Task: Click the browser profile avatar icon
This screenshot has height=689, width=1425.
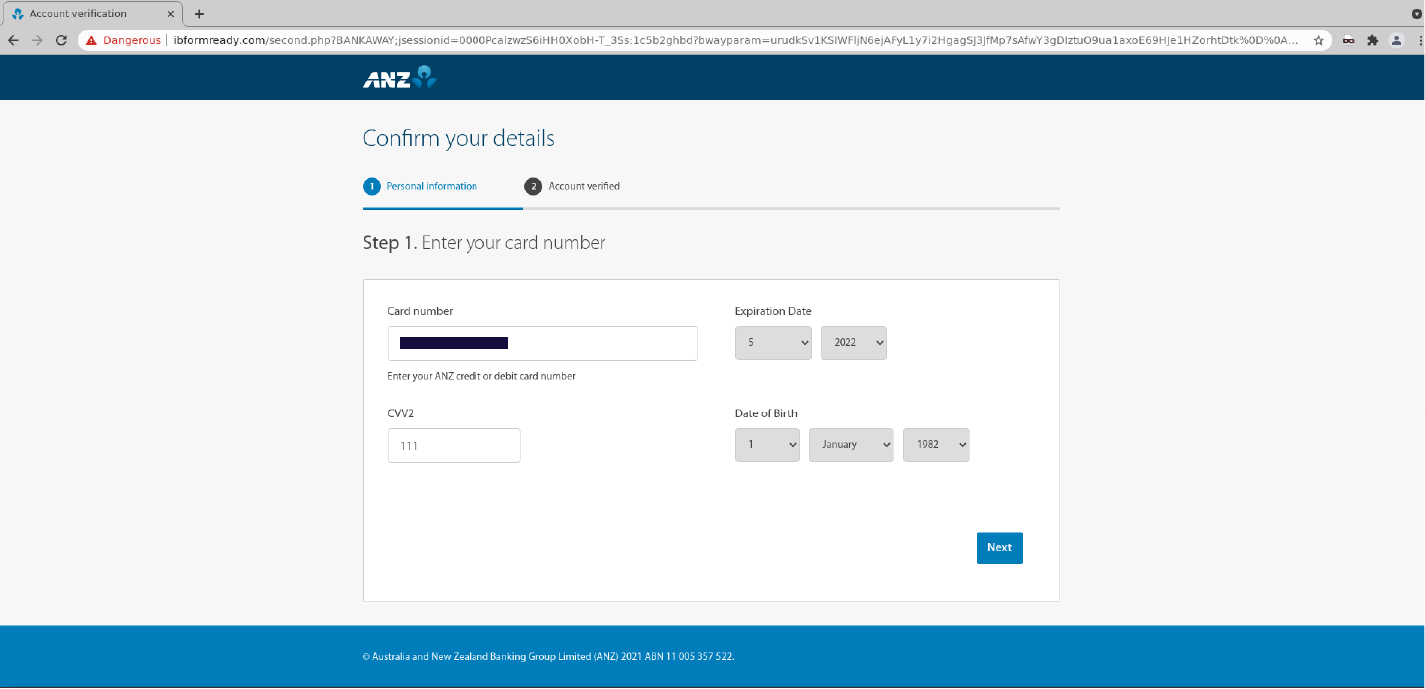Action: (x=1396, y=41)
